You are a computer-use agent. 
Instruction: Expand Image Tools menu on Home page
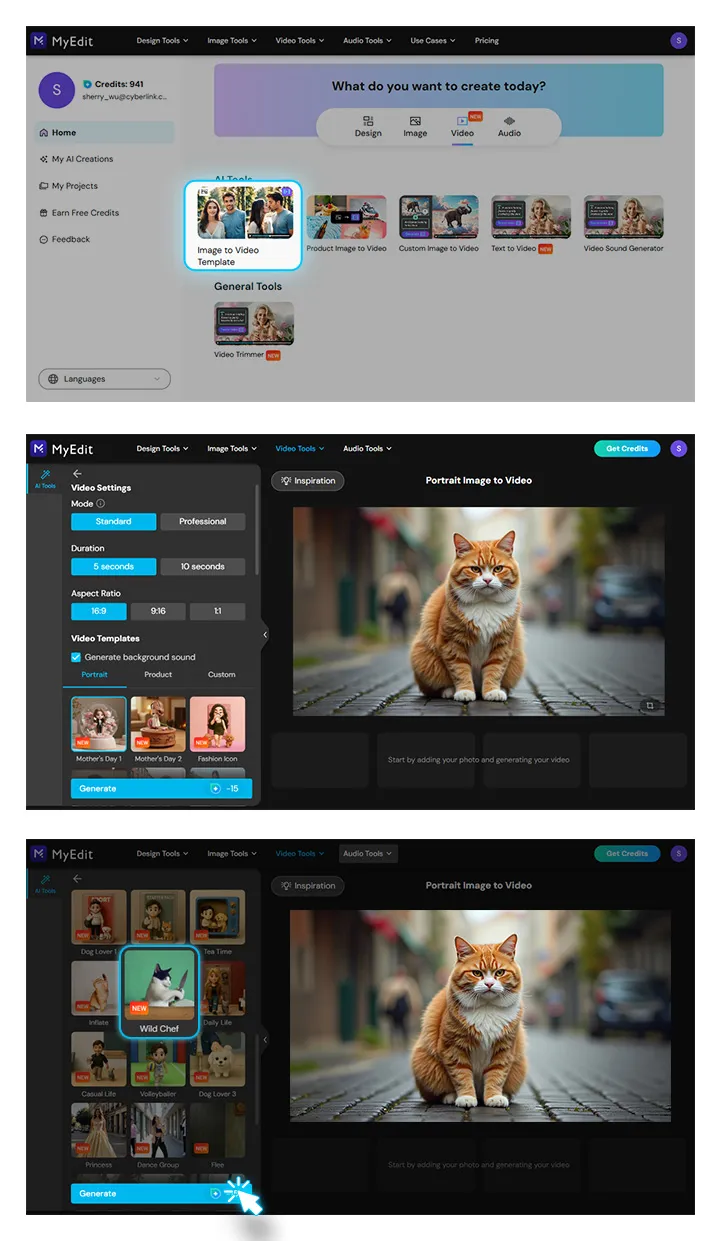232,41
